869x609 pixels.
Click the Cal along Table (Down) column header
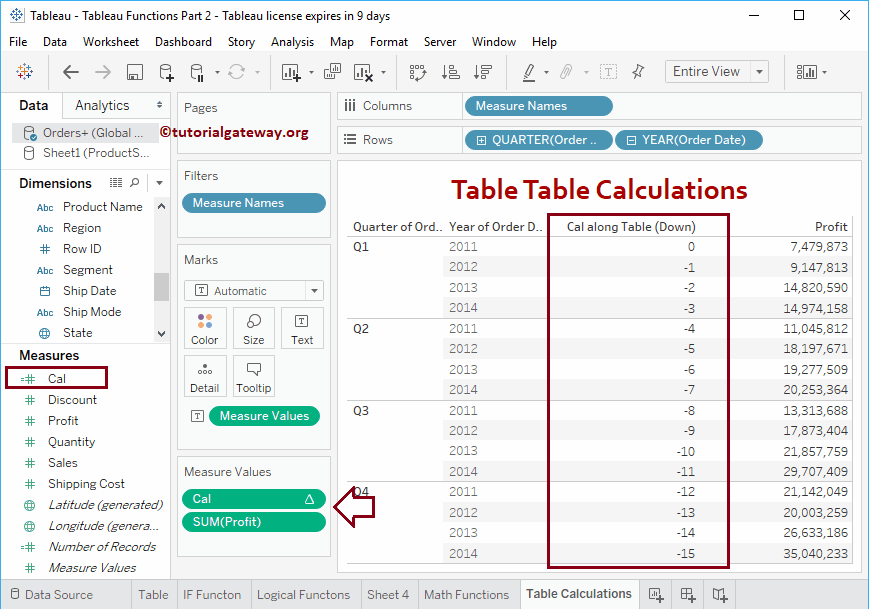pos(631,227)
